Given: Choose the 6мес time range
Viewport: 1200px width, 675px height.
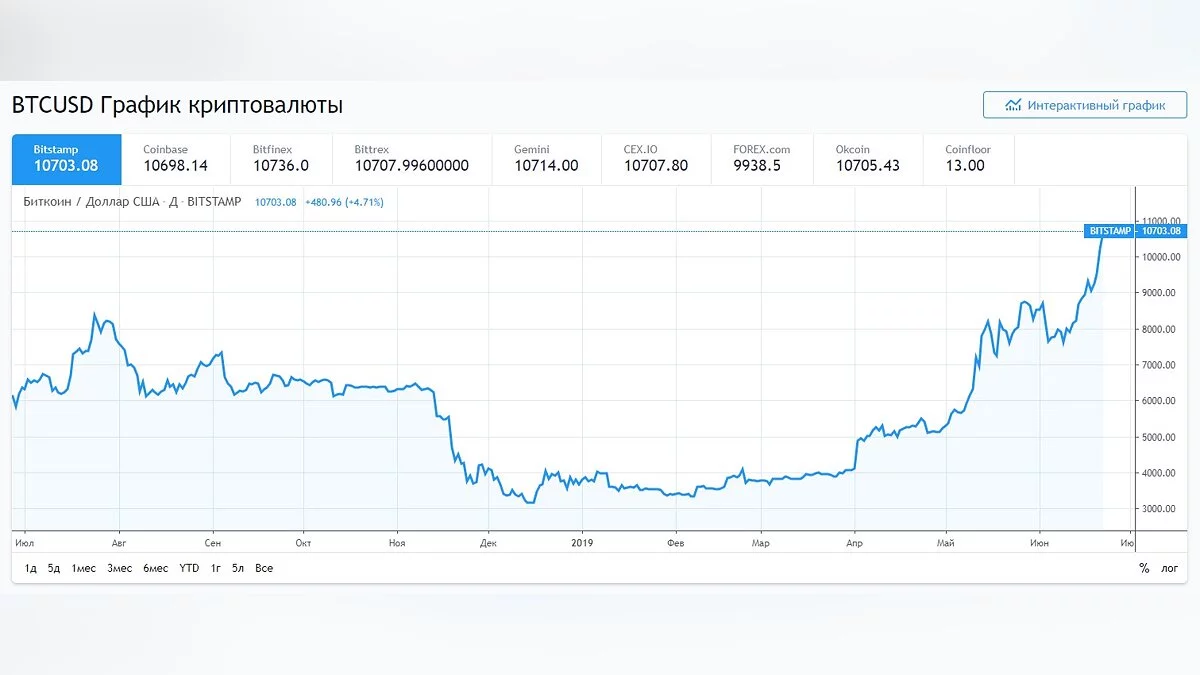Looking at the screenshot, I should coord(155,568).
